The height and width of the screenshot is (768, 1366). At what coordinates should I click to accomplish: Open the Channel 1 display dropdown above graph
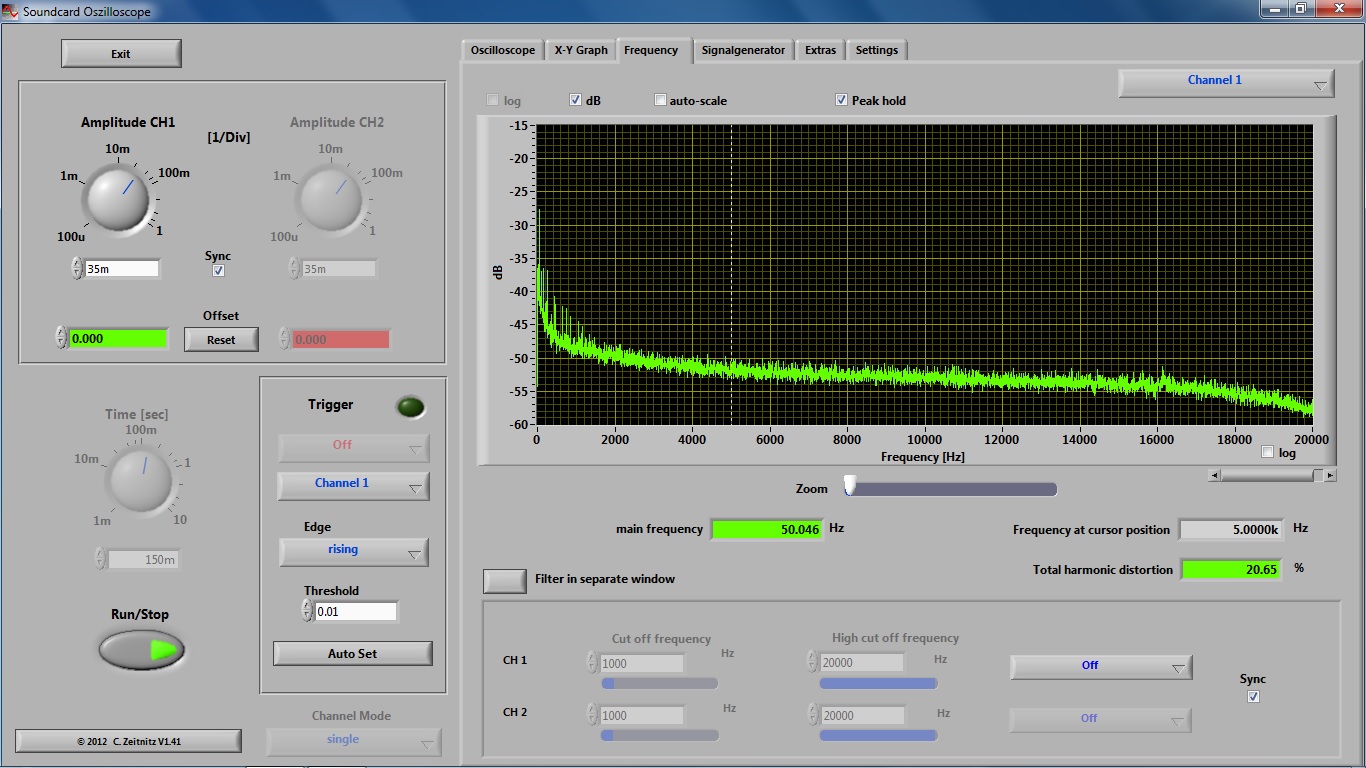(x=1225, y=82)
